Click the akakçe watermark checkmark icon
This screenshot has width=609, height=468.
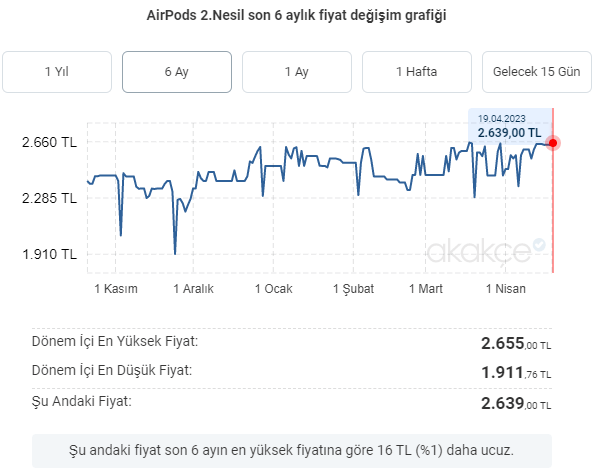coord(539,245)
